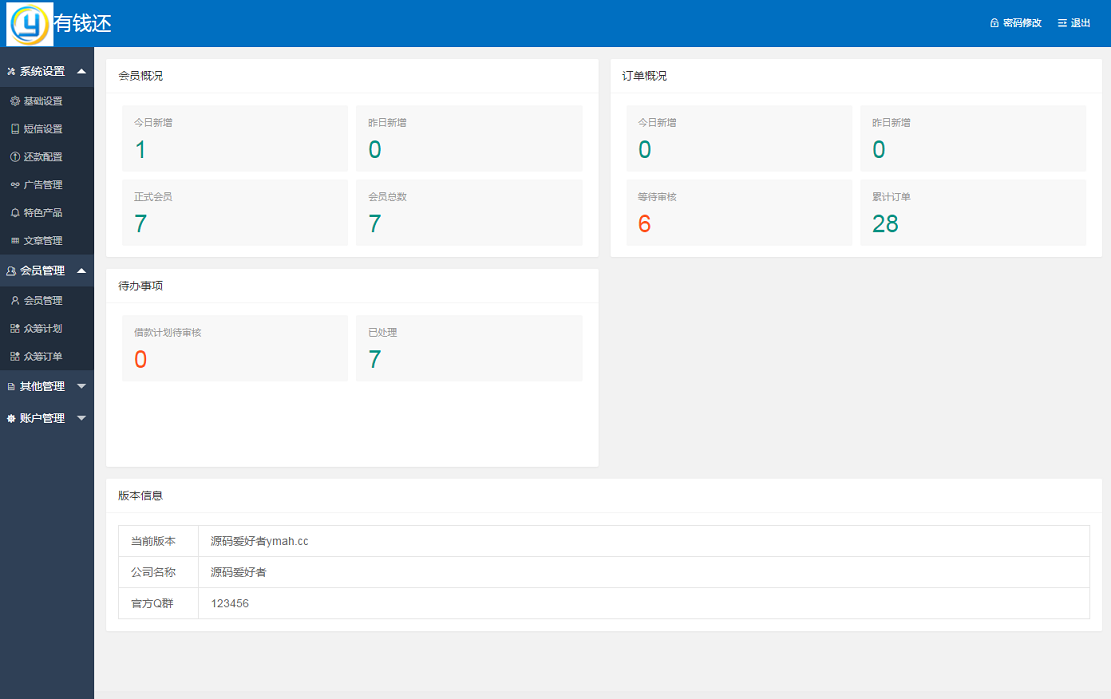The width and height of the screenshot is (1111, 699).
Task: Click the gear icon beside 基础设置
Action: [x=15, y=101]
